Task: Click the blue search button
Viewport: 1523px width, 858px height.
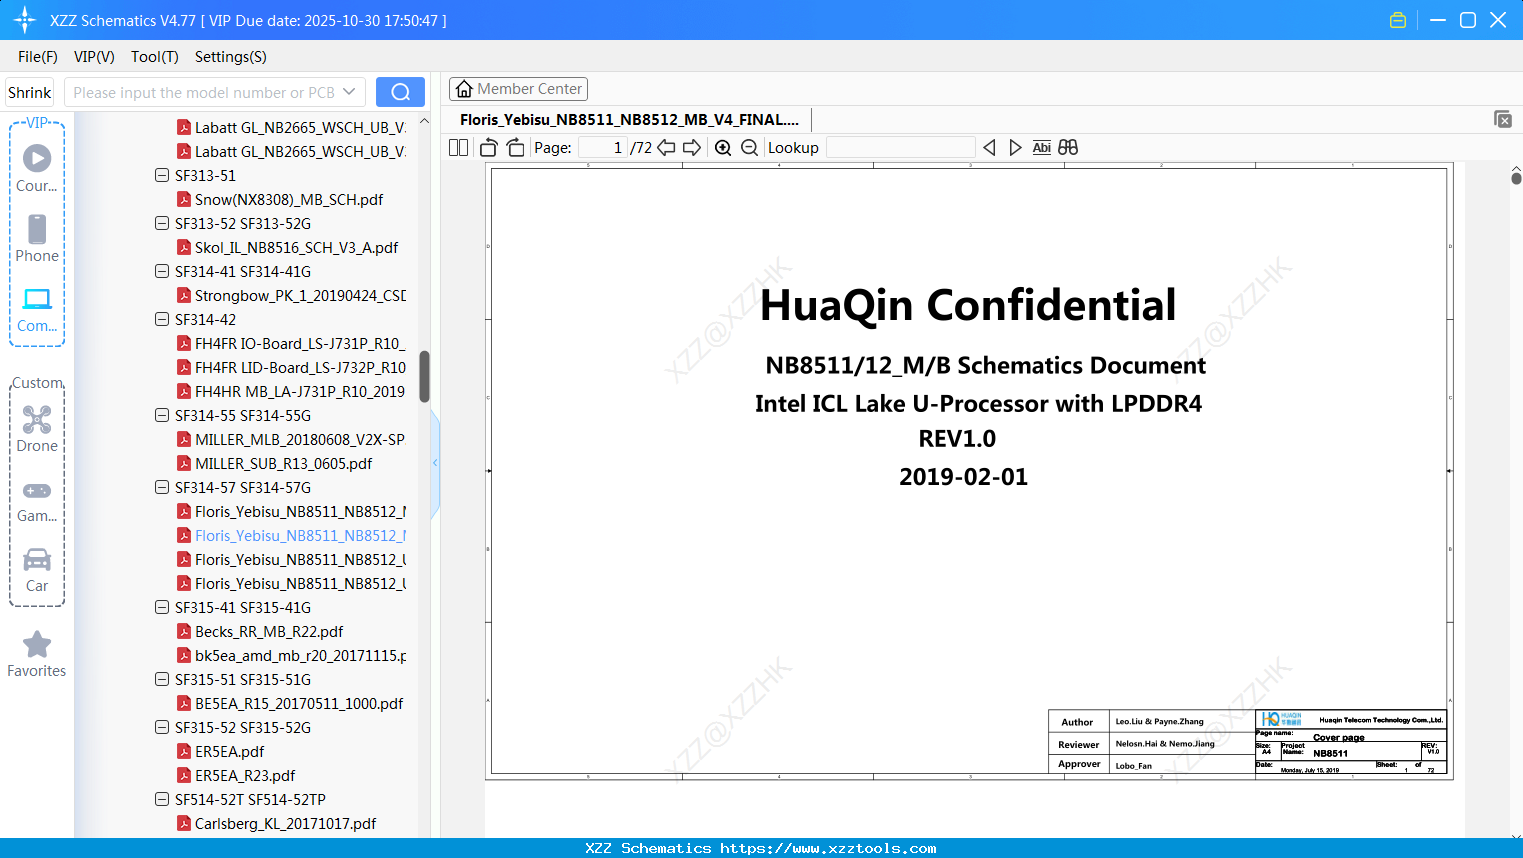Action: click(x=400, y=92)
